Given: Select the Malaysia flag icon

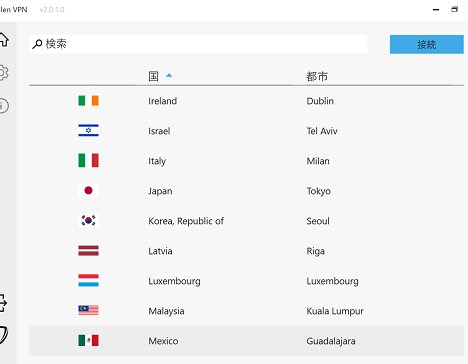Looking at the screenshot, I should (x=88, y=310).
